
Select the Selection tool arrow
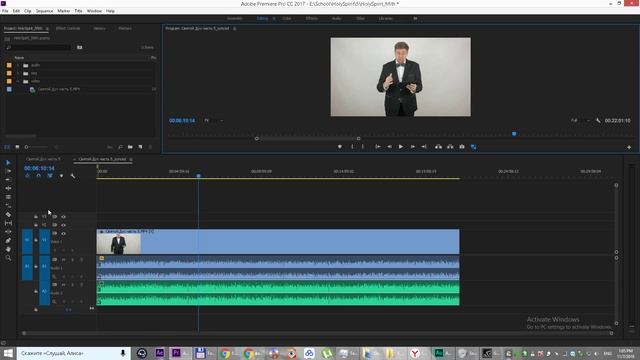pyautogui.click(x=8, y=162)
